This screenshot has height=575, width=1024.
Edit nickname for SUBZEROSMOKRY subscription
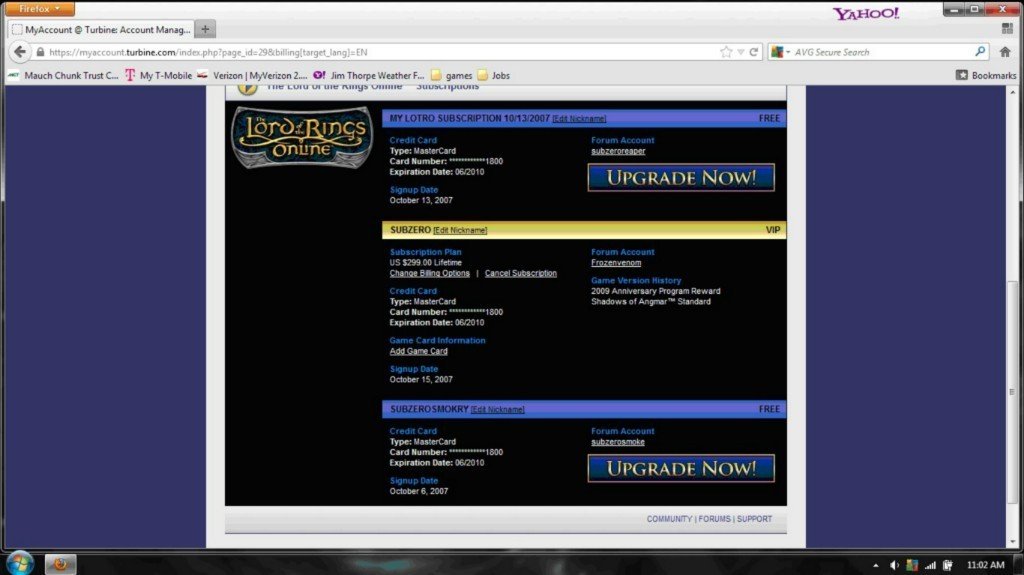coord(498,410)
